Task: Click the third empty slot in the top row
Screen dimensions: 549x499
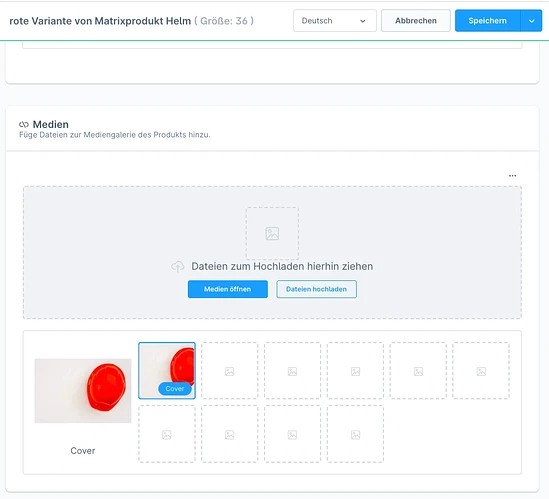Action: (x=355, y=370)
